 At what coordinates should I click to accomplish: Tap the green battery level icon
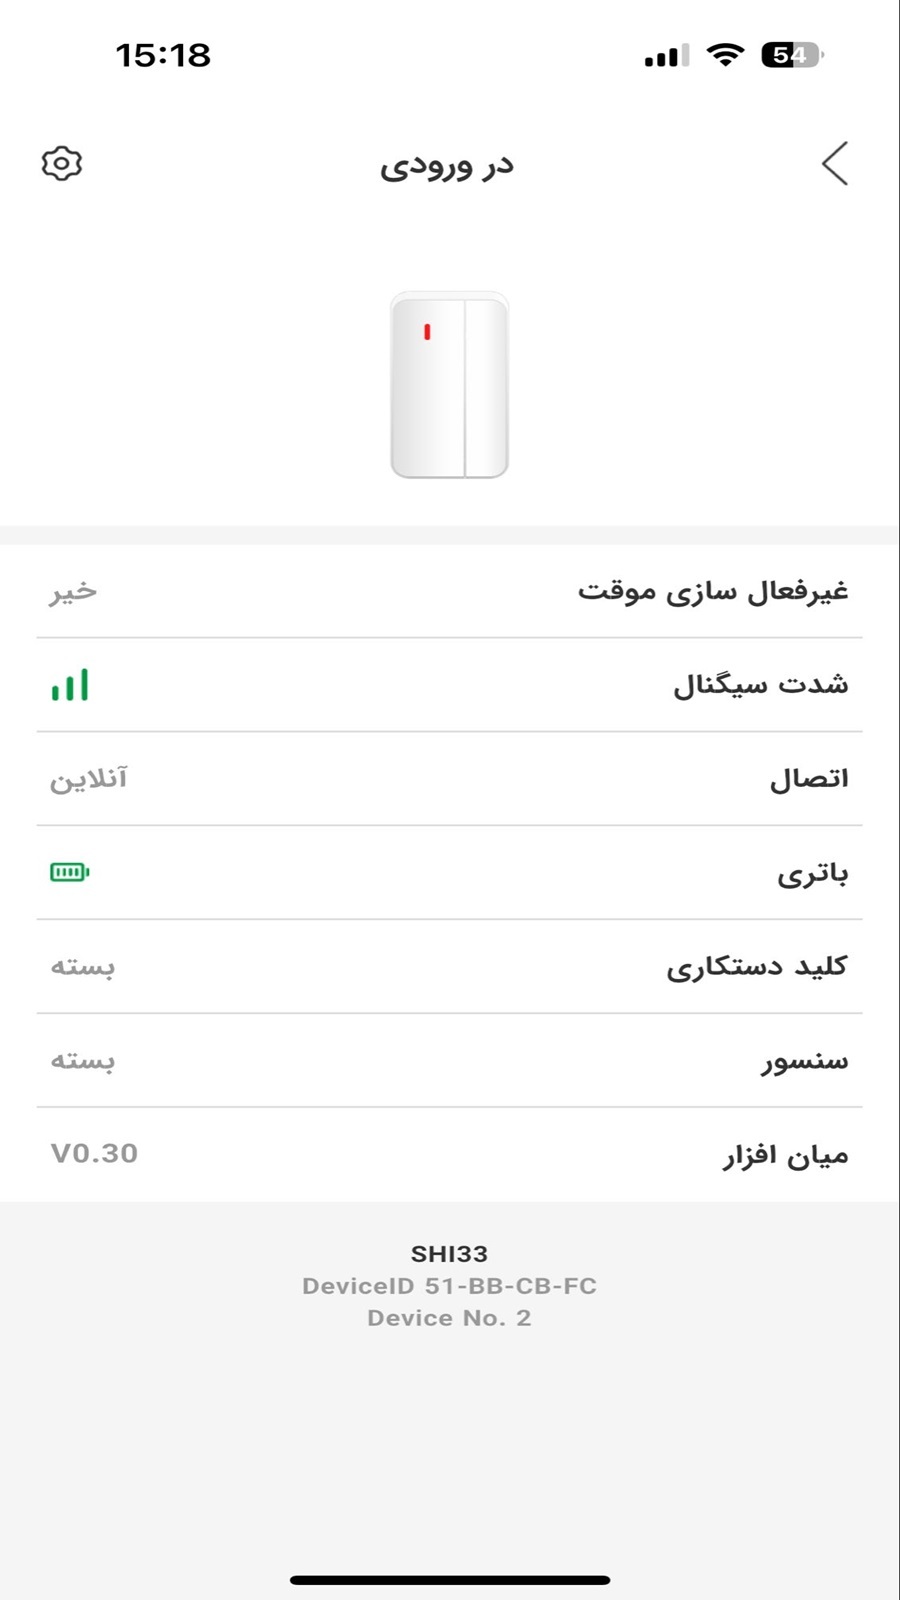[x=70, y=873]
